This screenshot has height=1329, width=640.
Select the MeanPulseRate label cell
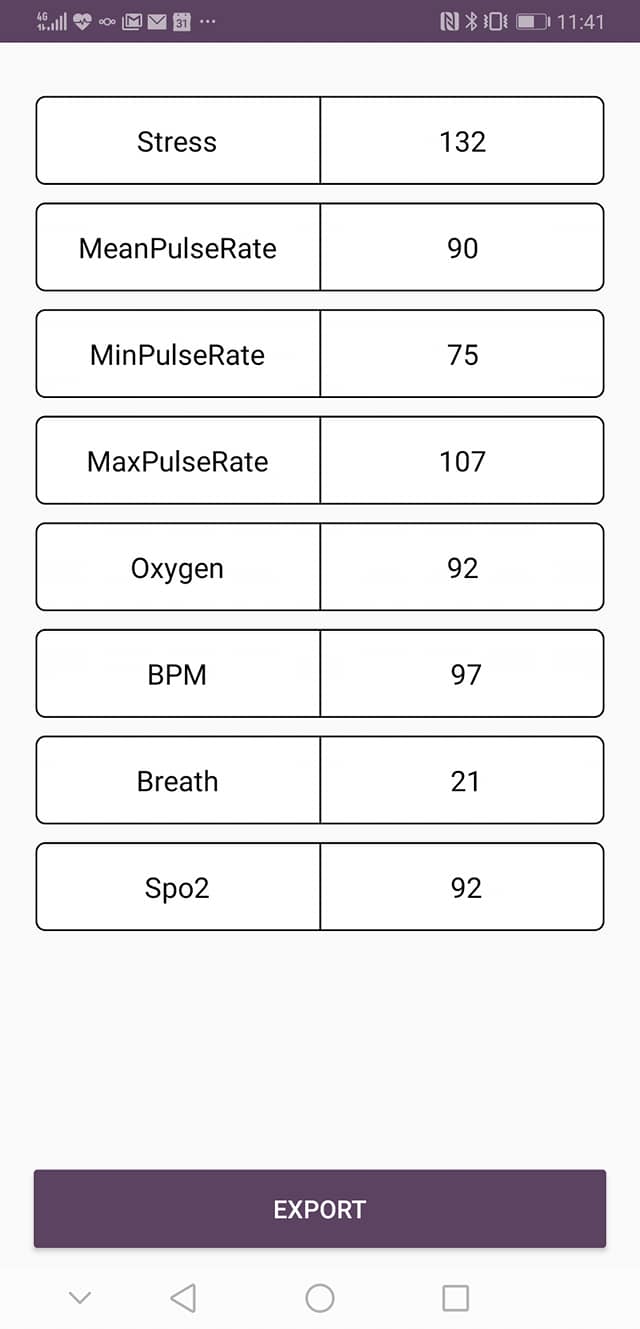[x=178, y=248]
